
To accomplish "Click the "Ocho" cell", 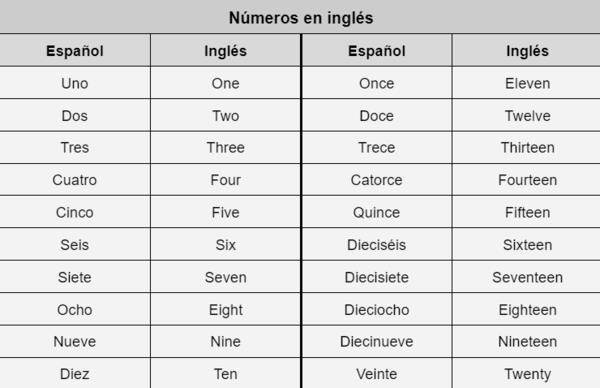I will point(75,310).
